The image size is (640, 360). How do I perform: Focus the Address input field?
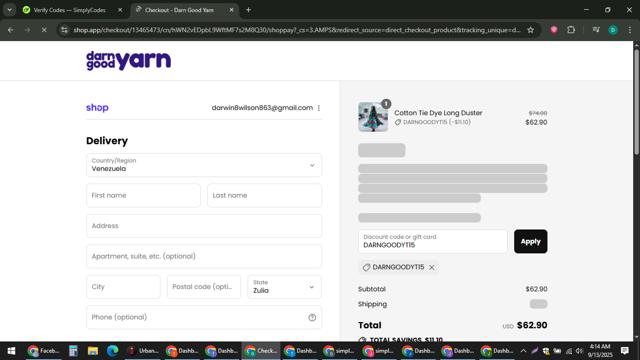pyautogui.click(x=204, y=226)
